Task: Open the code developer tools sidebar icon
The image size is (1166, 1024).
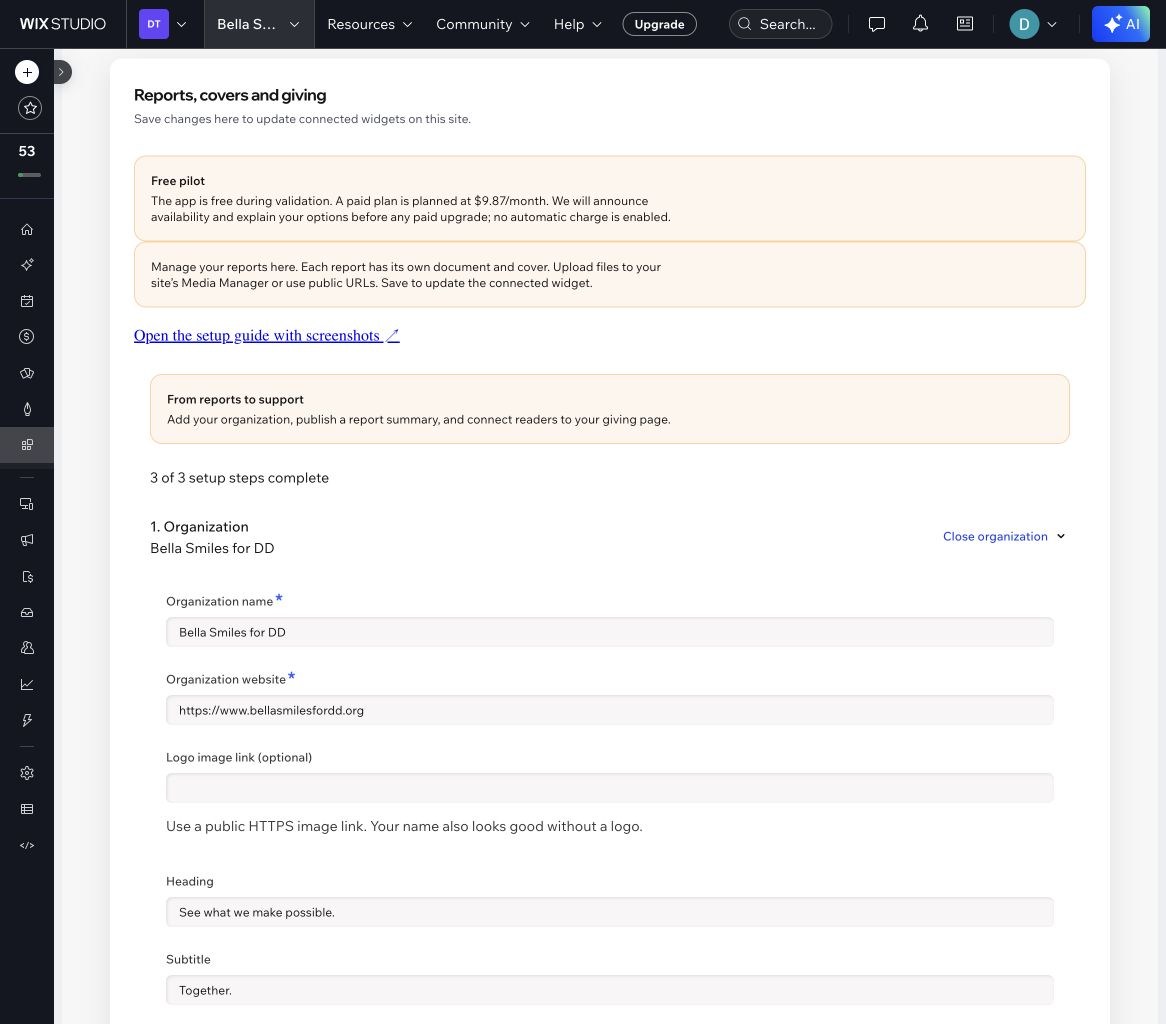Action: tap(27, 845)
